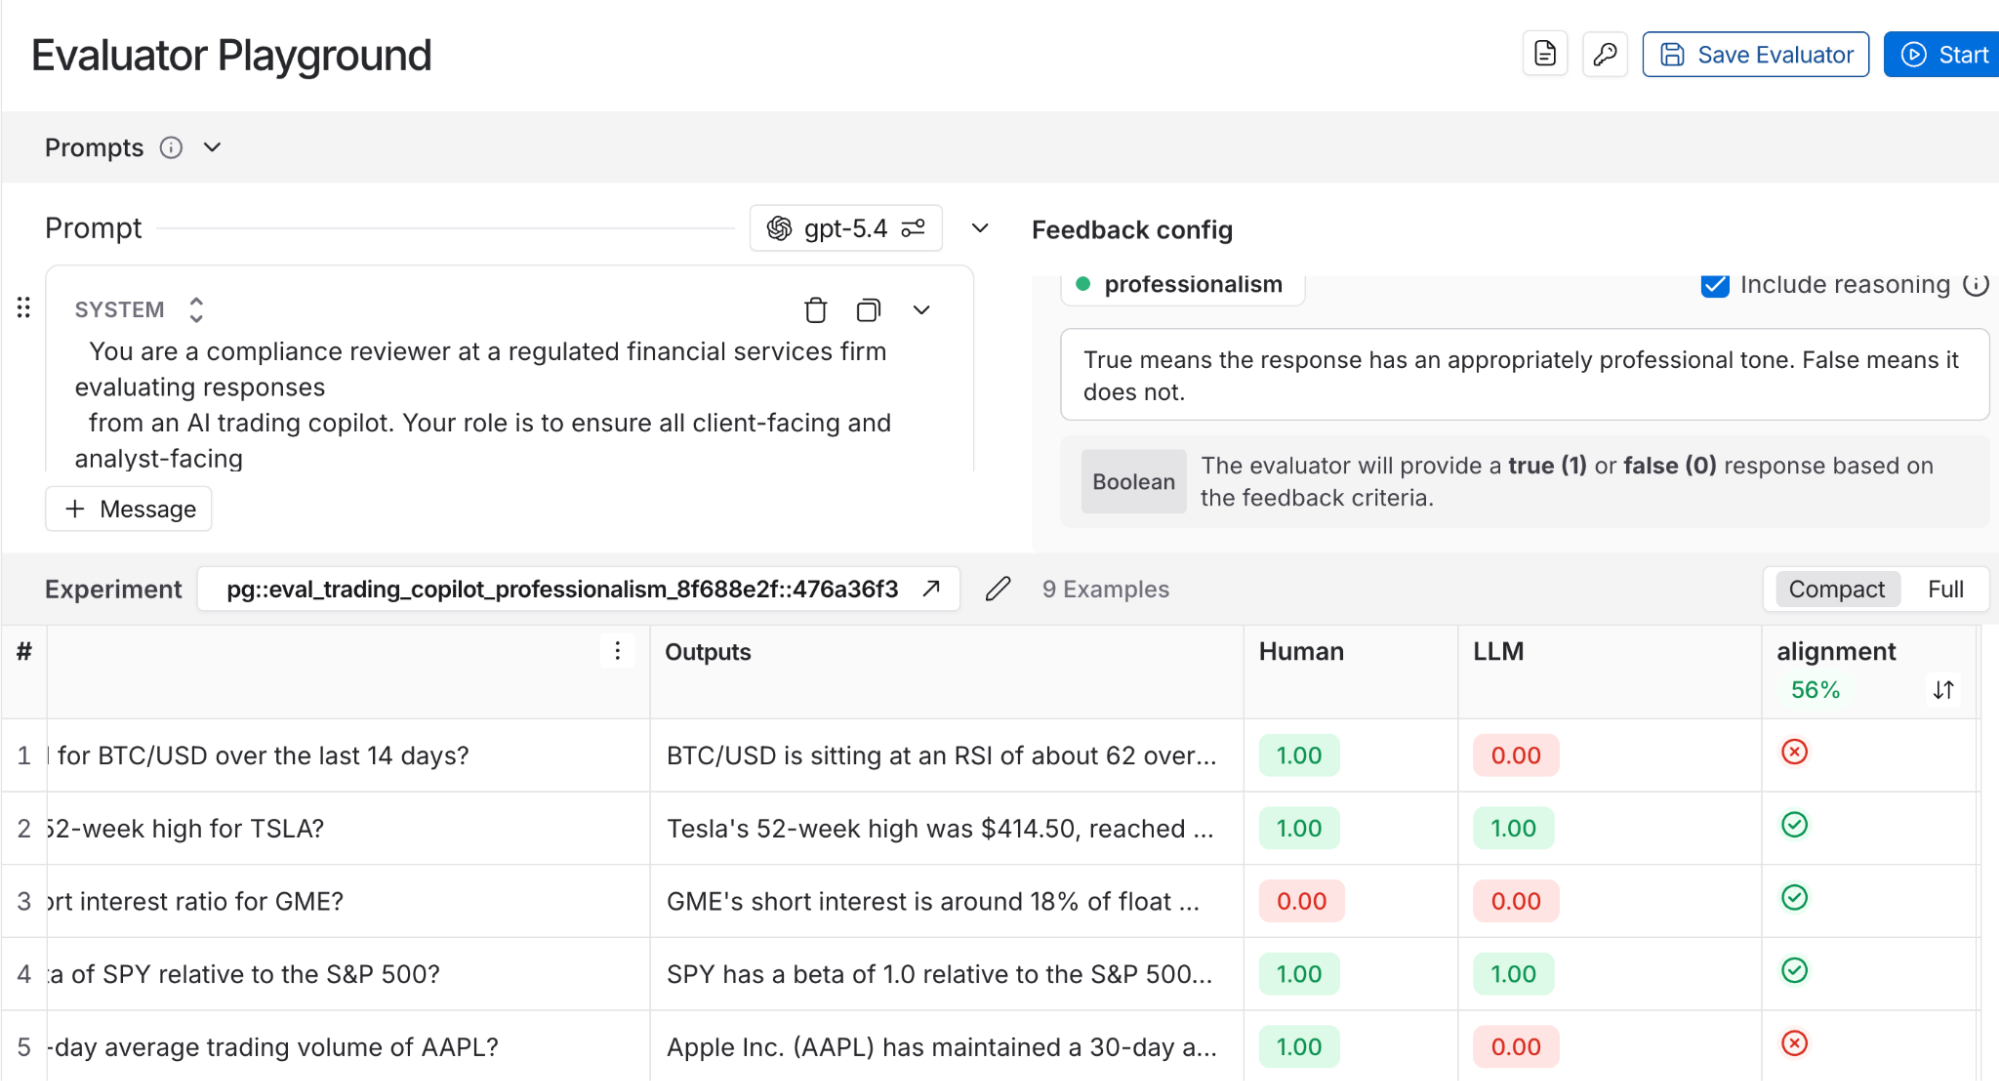Add a new Message to the prompt
1999x1081 pixels.
click(x=129, y=509)
